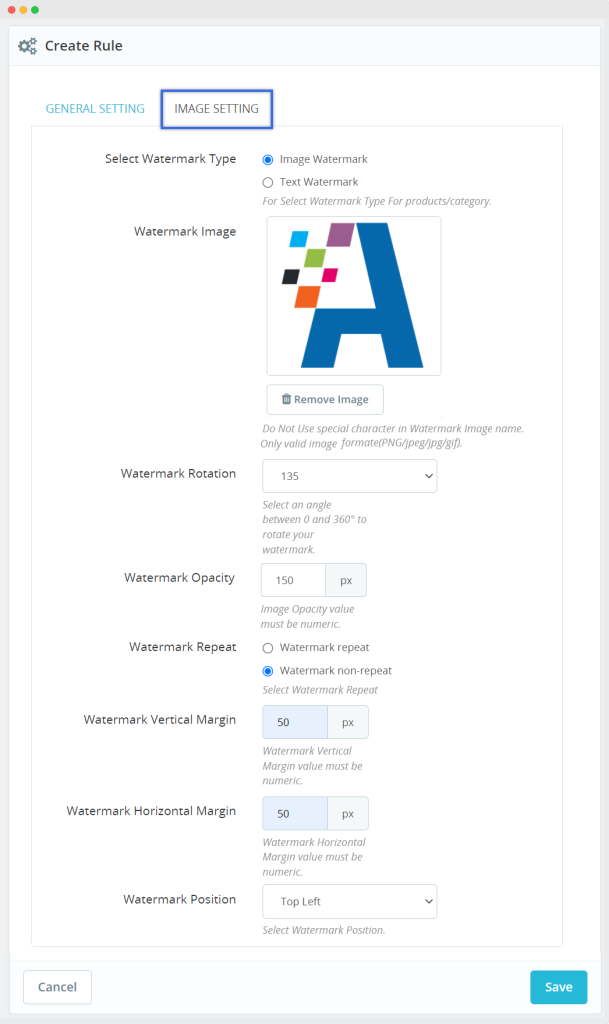The width and height of the screenshot is (609, 1024).
Task: Expand the Watermark Position dropdown
Action: 349,901
